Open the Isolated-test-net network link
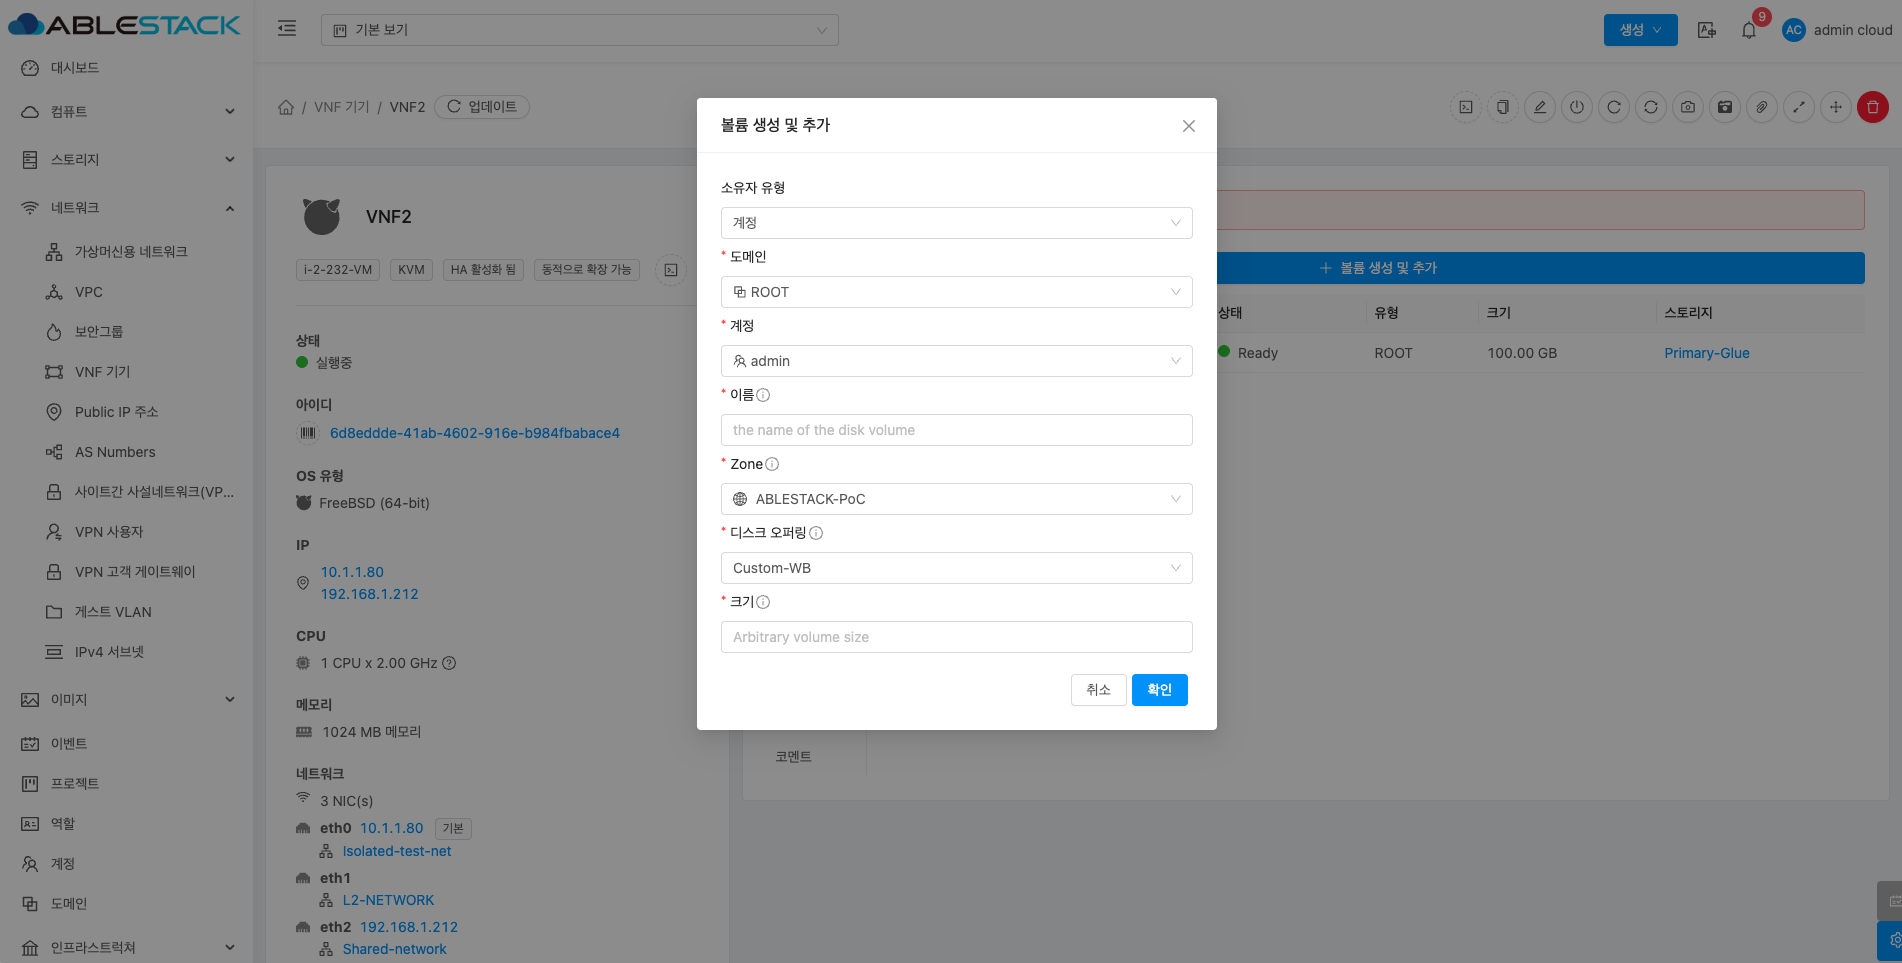The width and height of the screenshot is (1902, 963). point(397,851)
